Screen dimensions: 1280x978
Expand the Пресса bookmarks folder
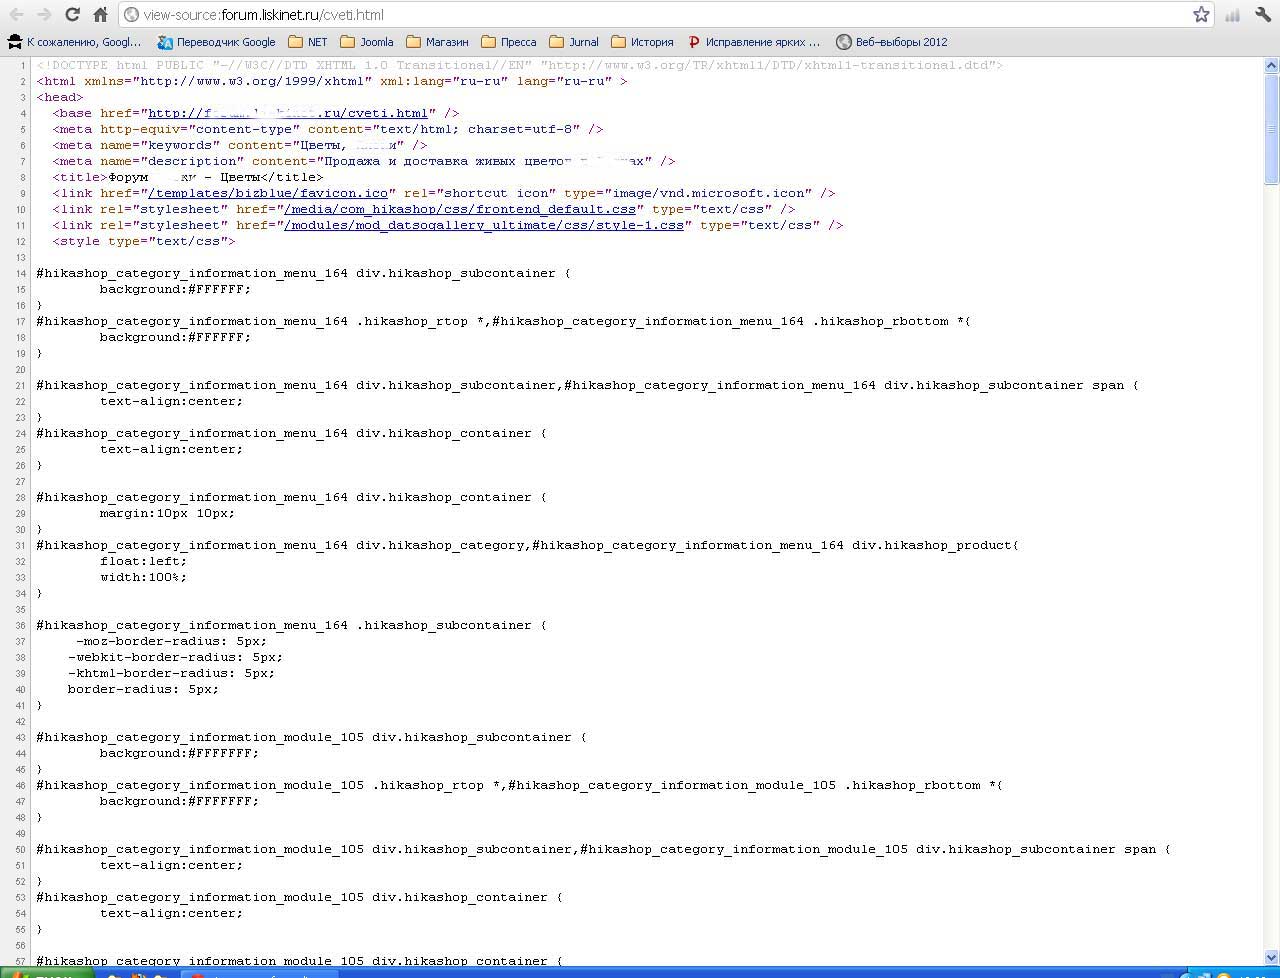click(x=509, y=42)
